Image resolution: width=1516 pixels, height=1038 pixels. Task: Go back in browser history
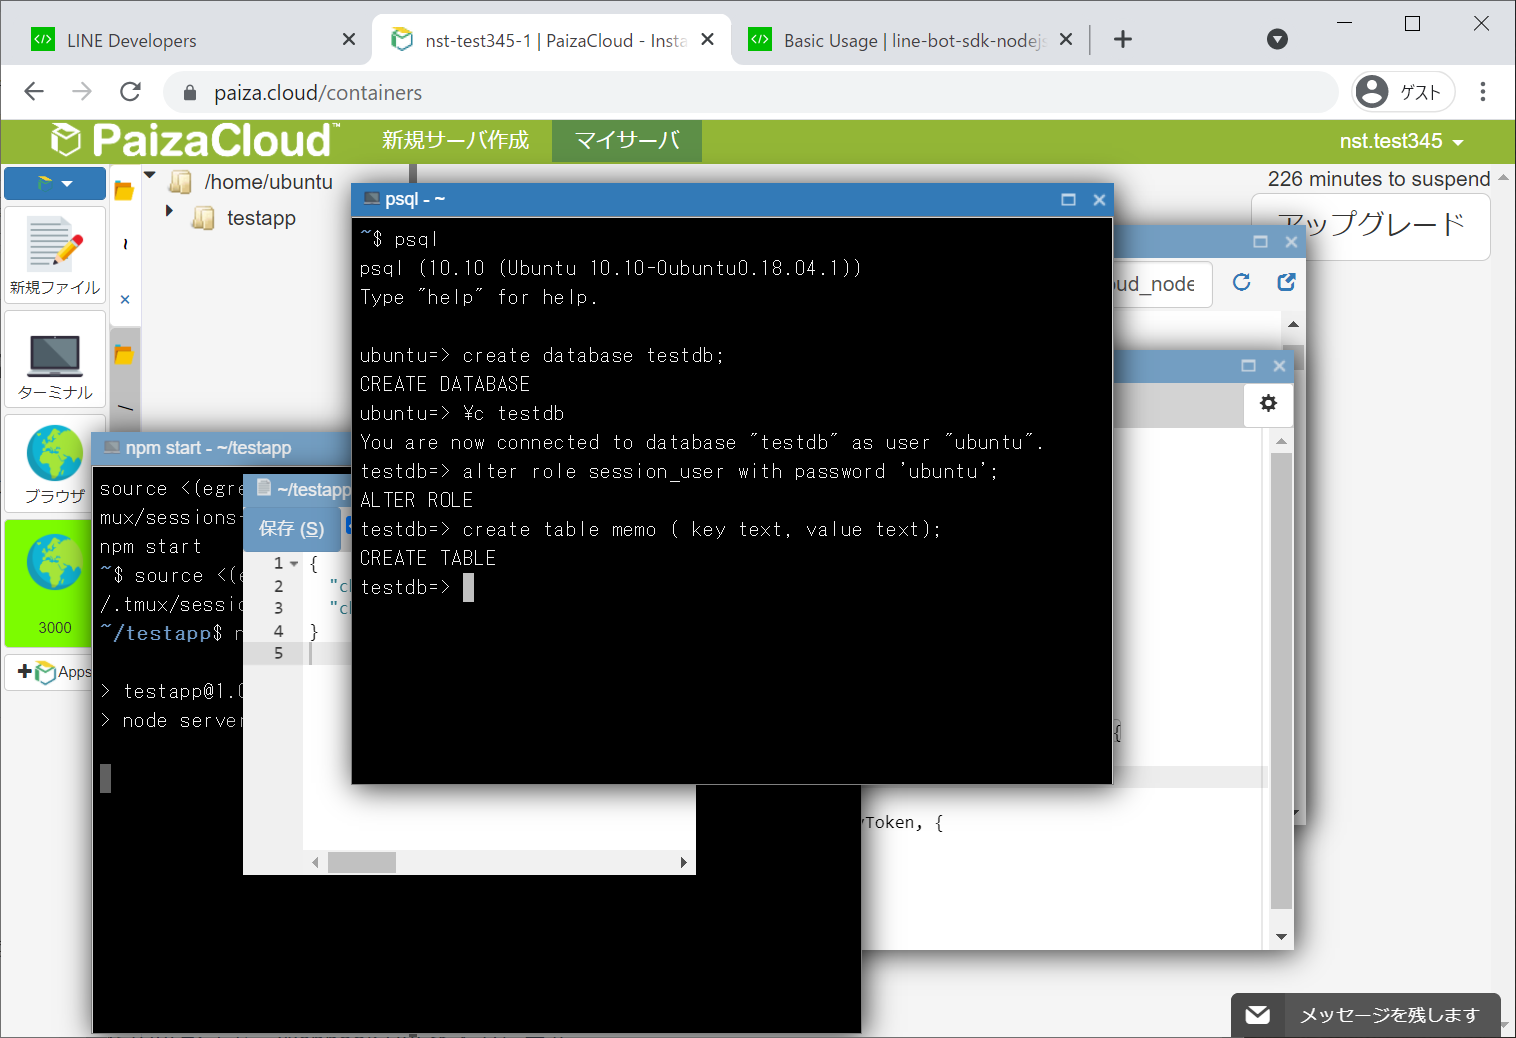[34, 92]
